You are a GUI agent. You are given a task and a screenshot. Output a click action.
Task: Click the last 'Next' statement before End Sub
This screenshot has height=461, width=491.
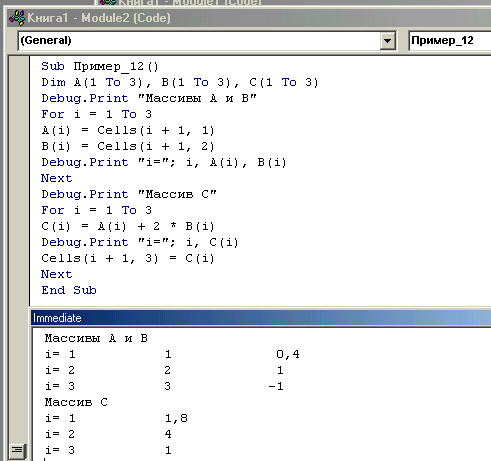click(56, 275)
